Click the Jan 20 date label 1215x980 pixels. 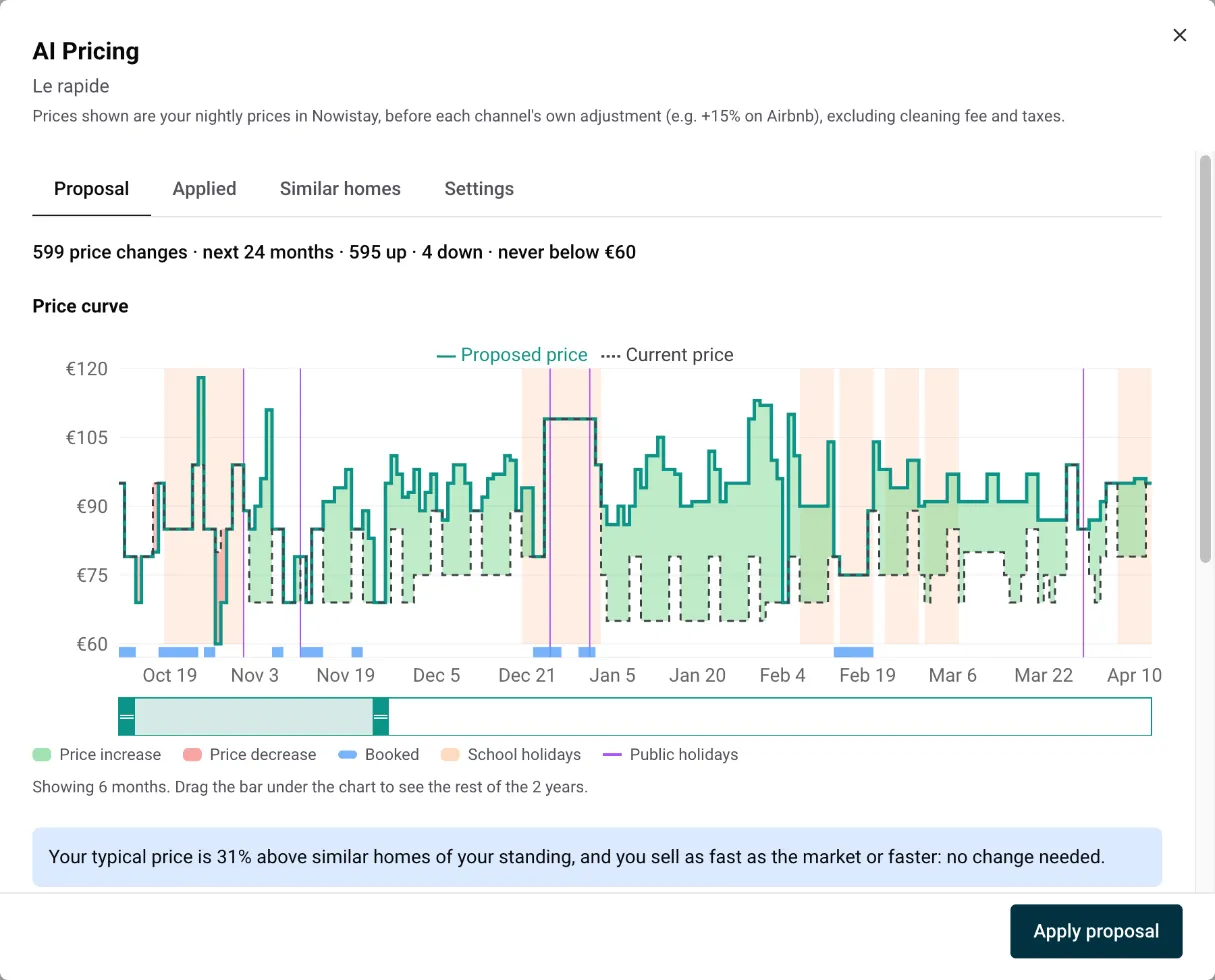tap(698, 675)
